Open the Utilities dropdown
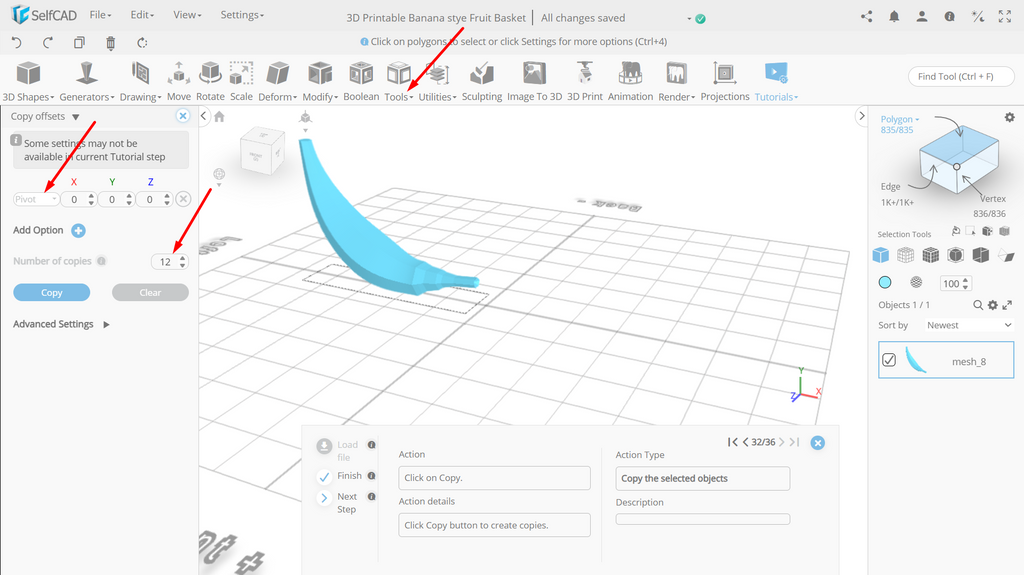This screenshot has height=575, width=1024. tap(438, 82)
